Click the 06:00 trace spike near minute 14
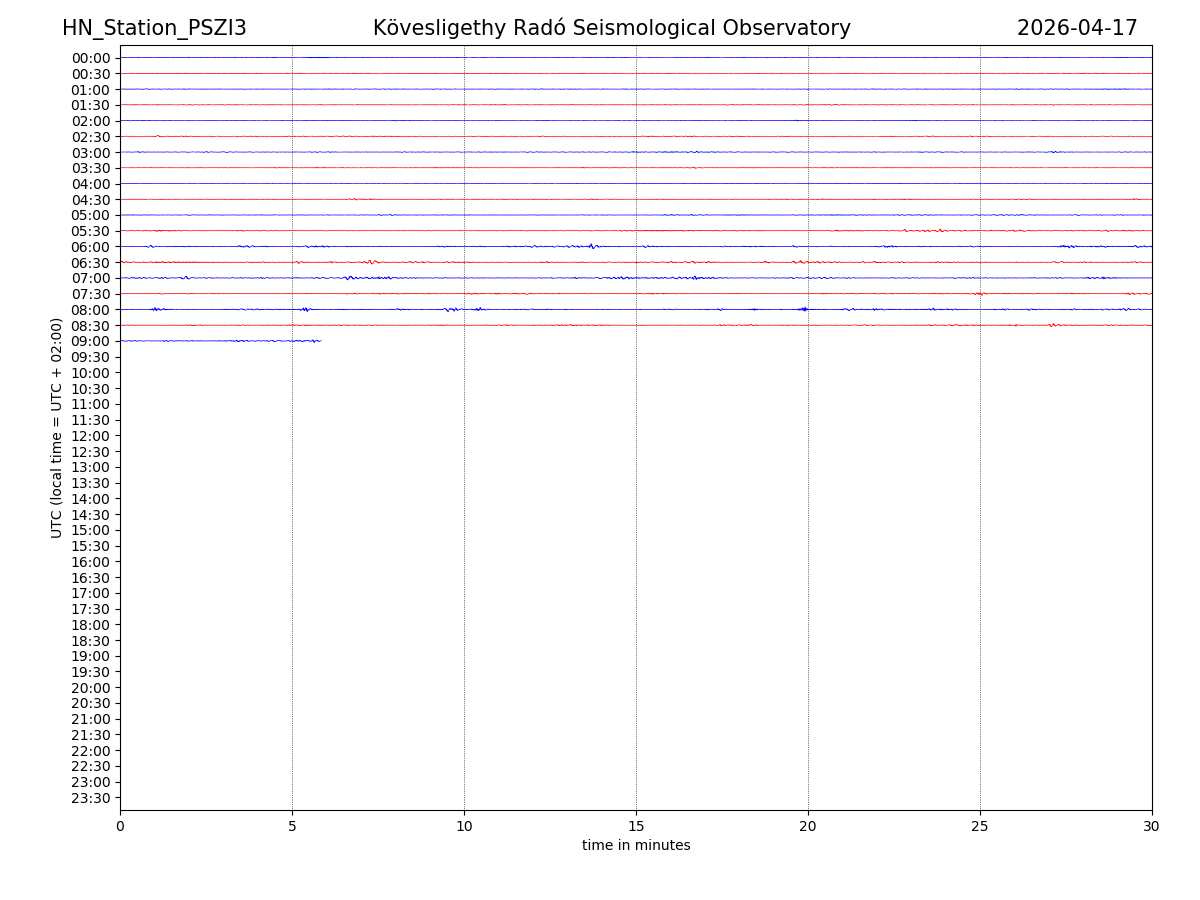This screenshot has width=1200, height=900. click(x=592, y=246)
